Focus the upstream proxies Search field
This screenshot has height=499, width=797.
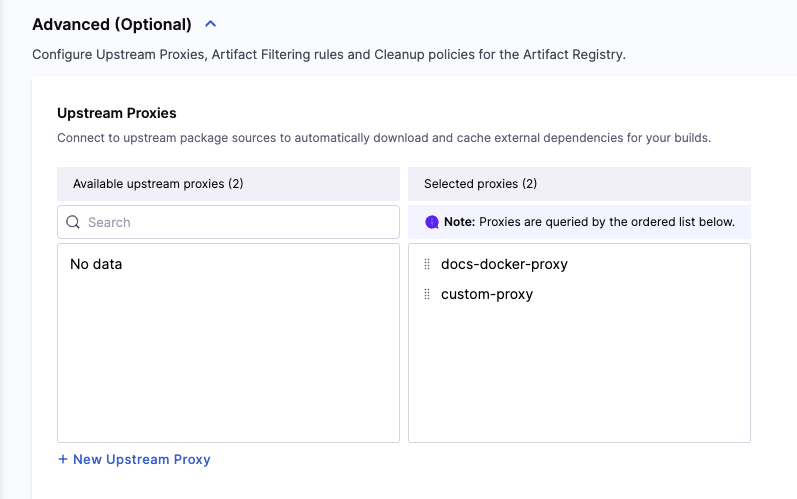pyautogui.click(x=235, y=222)
